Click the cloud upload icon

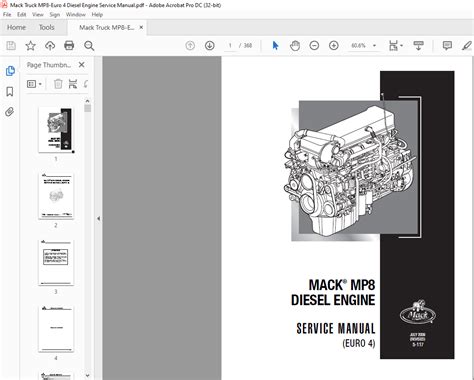pos(50,46)
